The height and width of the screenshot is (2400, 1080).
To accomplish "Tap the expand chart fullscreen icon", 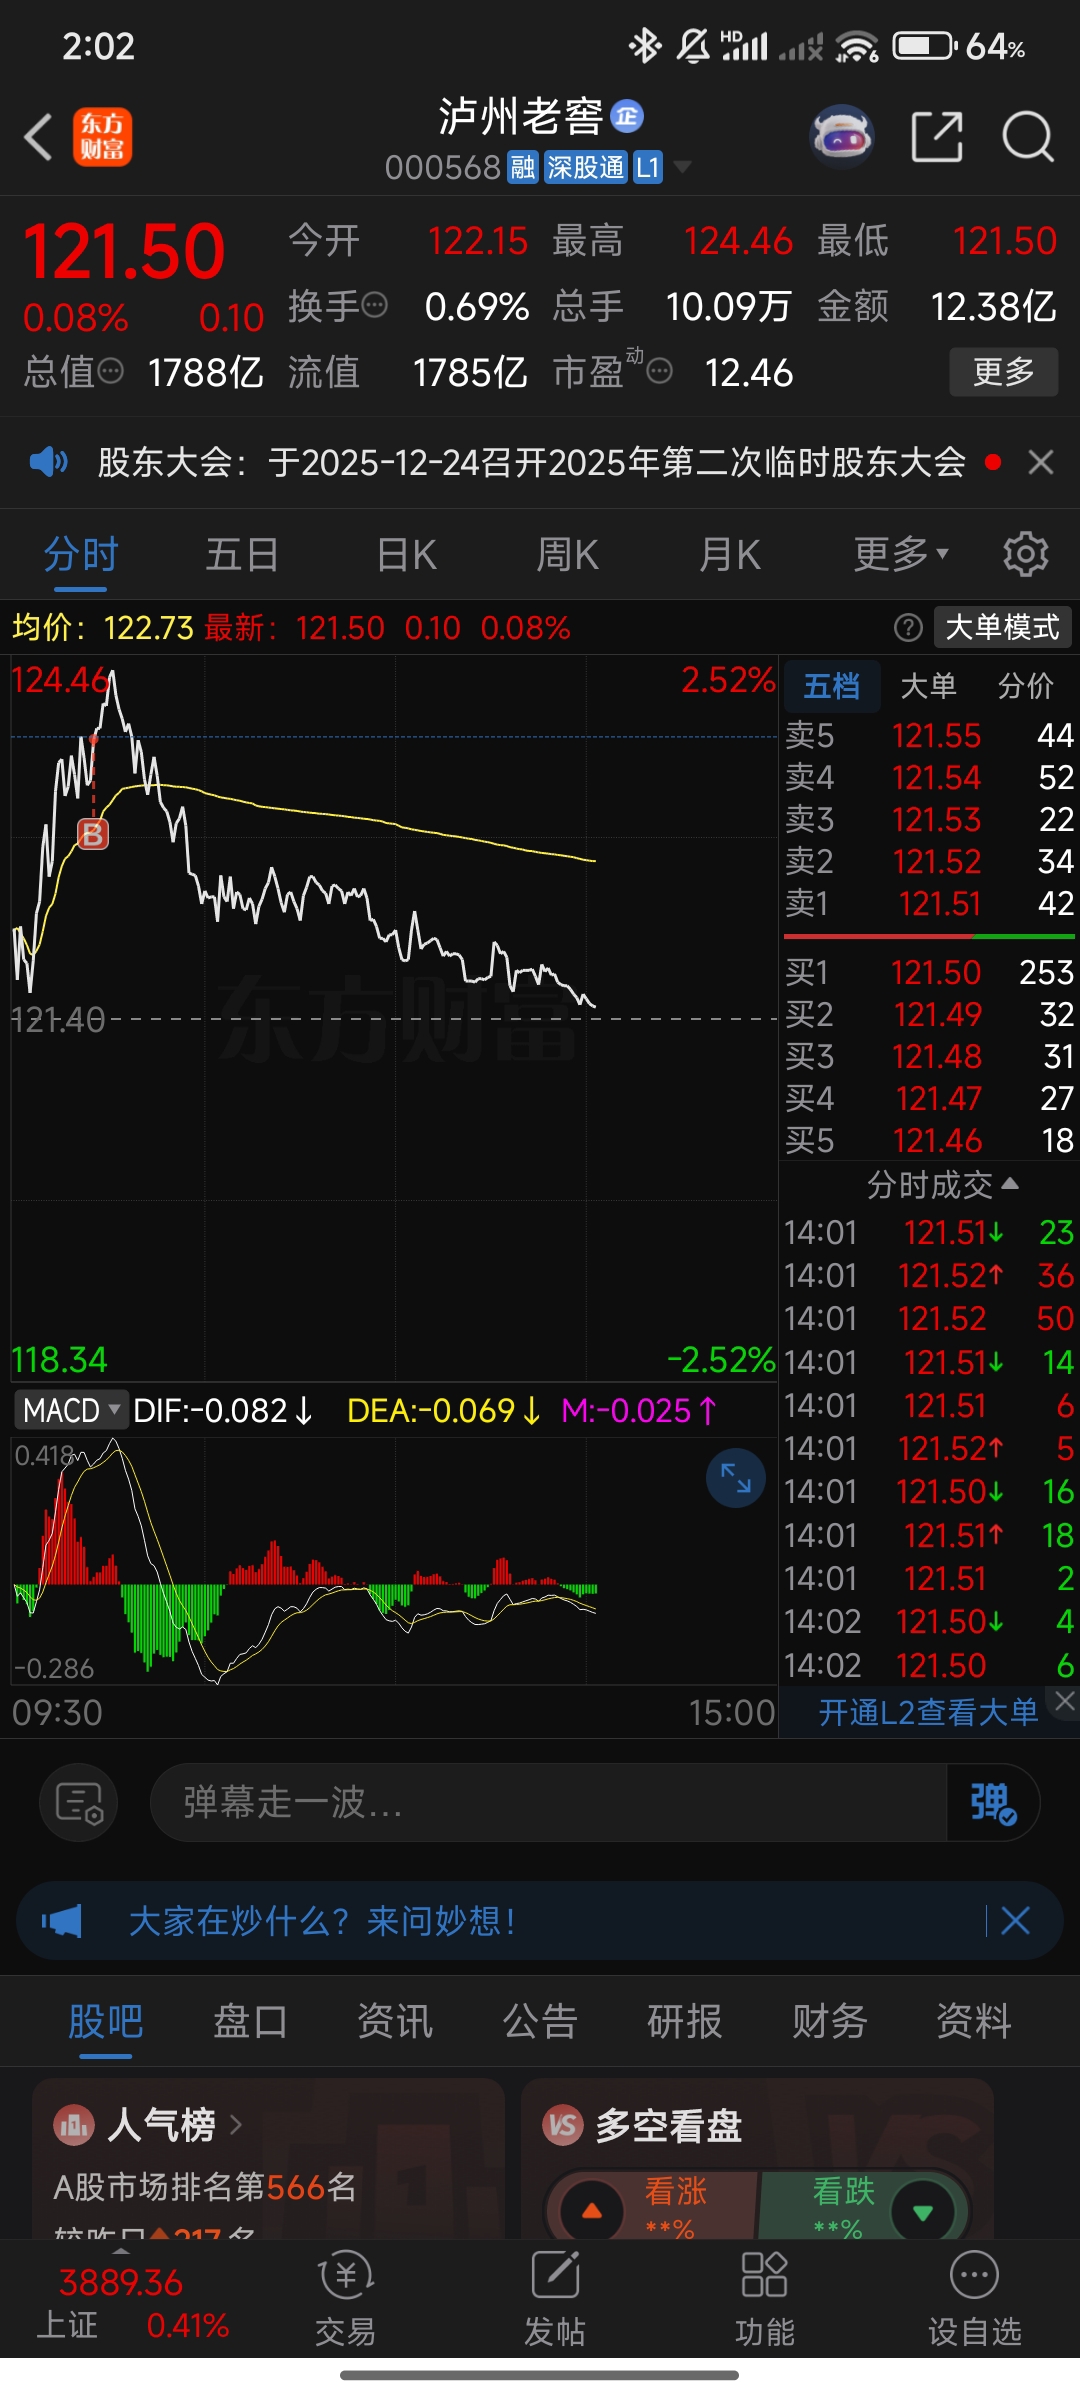I will [x=736, y=1478].
